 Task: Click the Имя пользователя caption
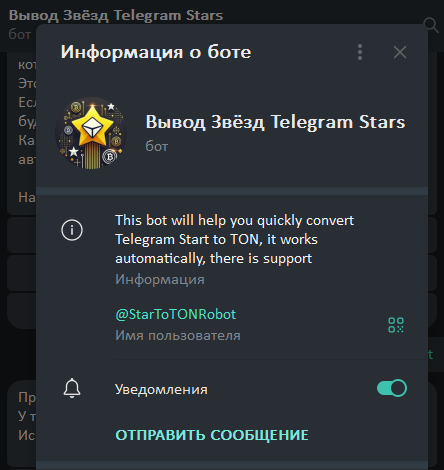178,335
